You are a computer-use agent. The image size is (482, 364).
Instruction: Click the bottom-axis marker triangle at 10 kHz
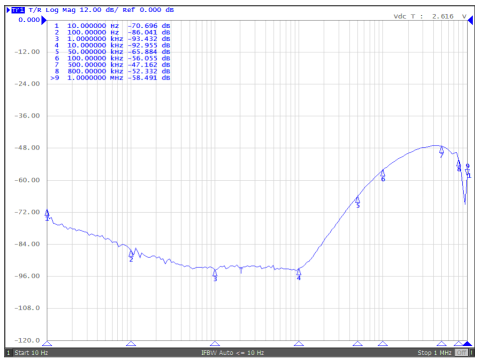coord(299,344)
